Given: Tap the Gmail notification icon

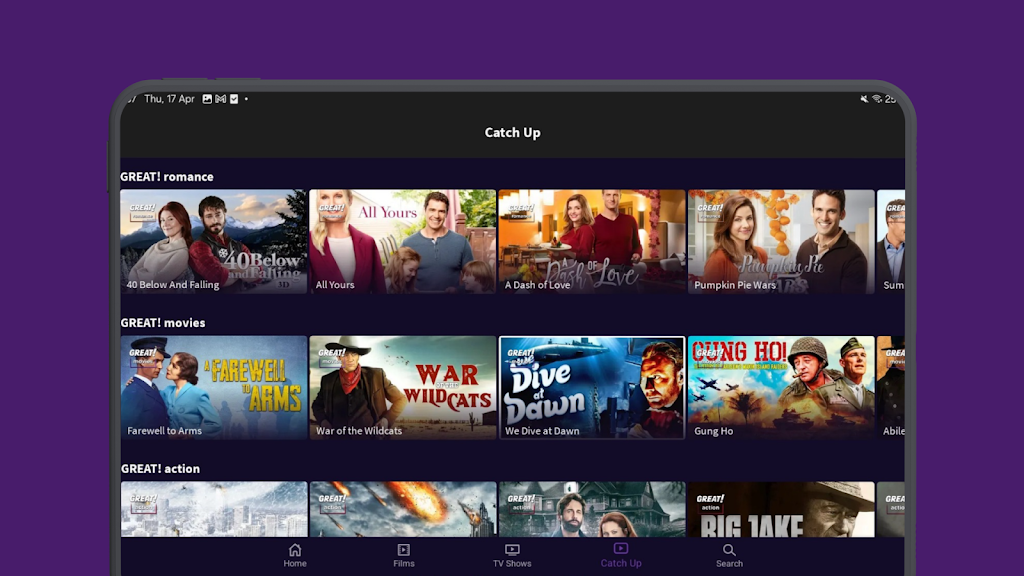Looking at the screenshot, I should point(220,99).
